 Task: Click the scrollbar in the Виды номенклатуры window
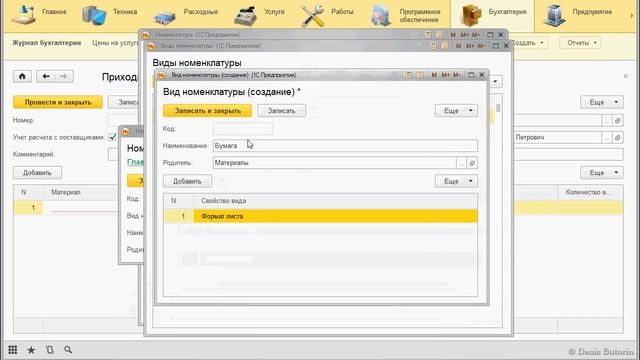(x=498, y=109)
